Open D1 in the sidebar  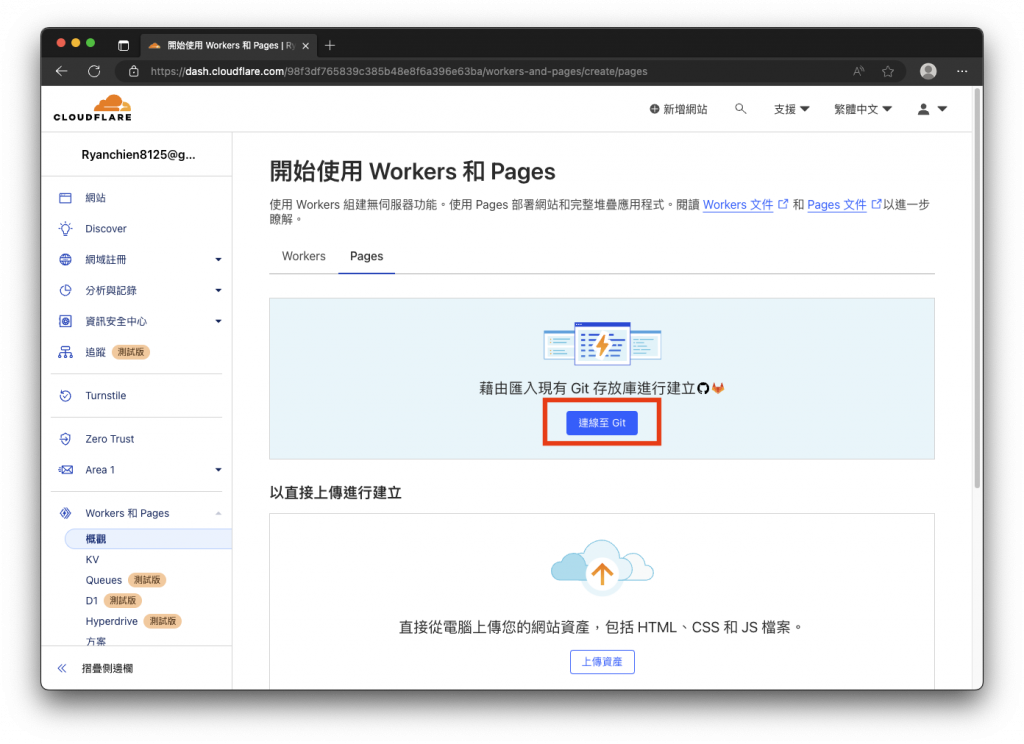(x=91, y=600)
